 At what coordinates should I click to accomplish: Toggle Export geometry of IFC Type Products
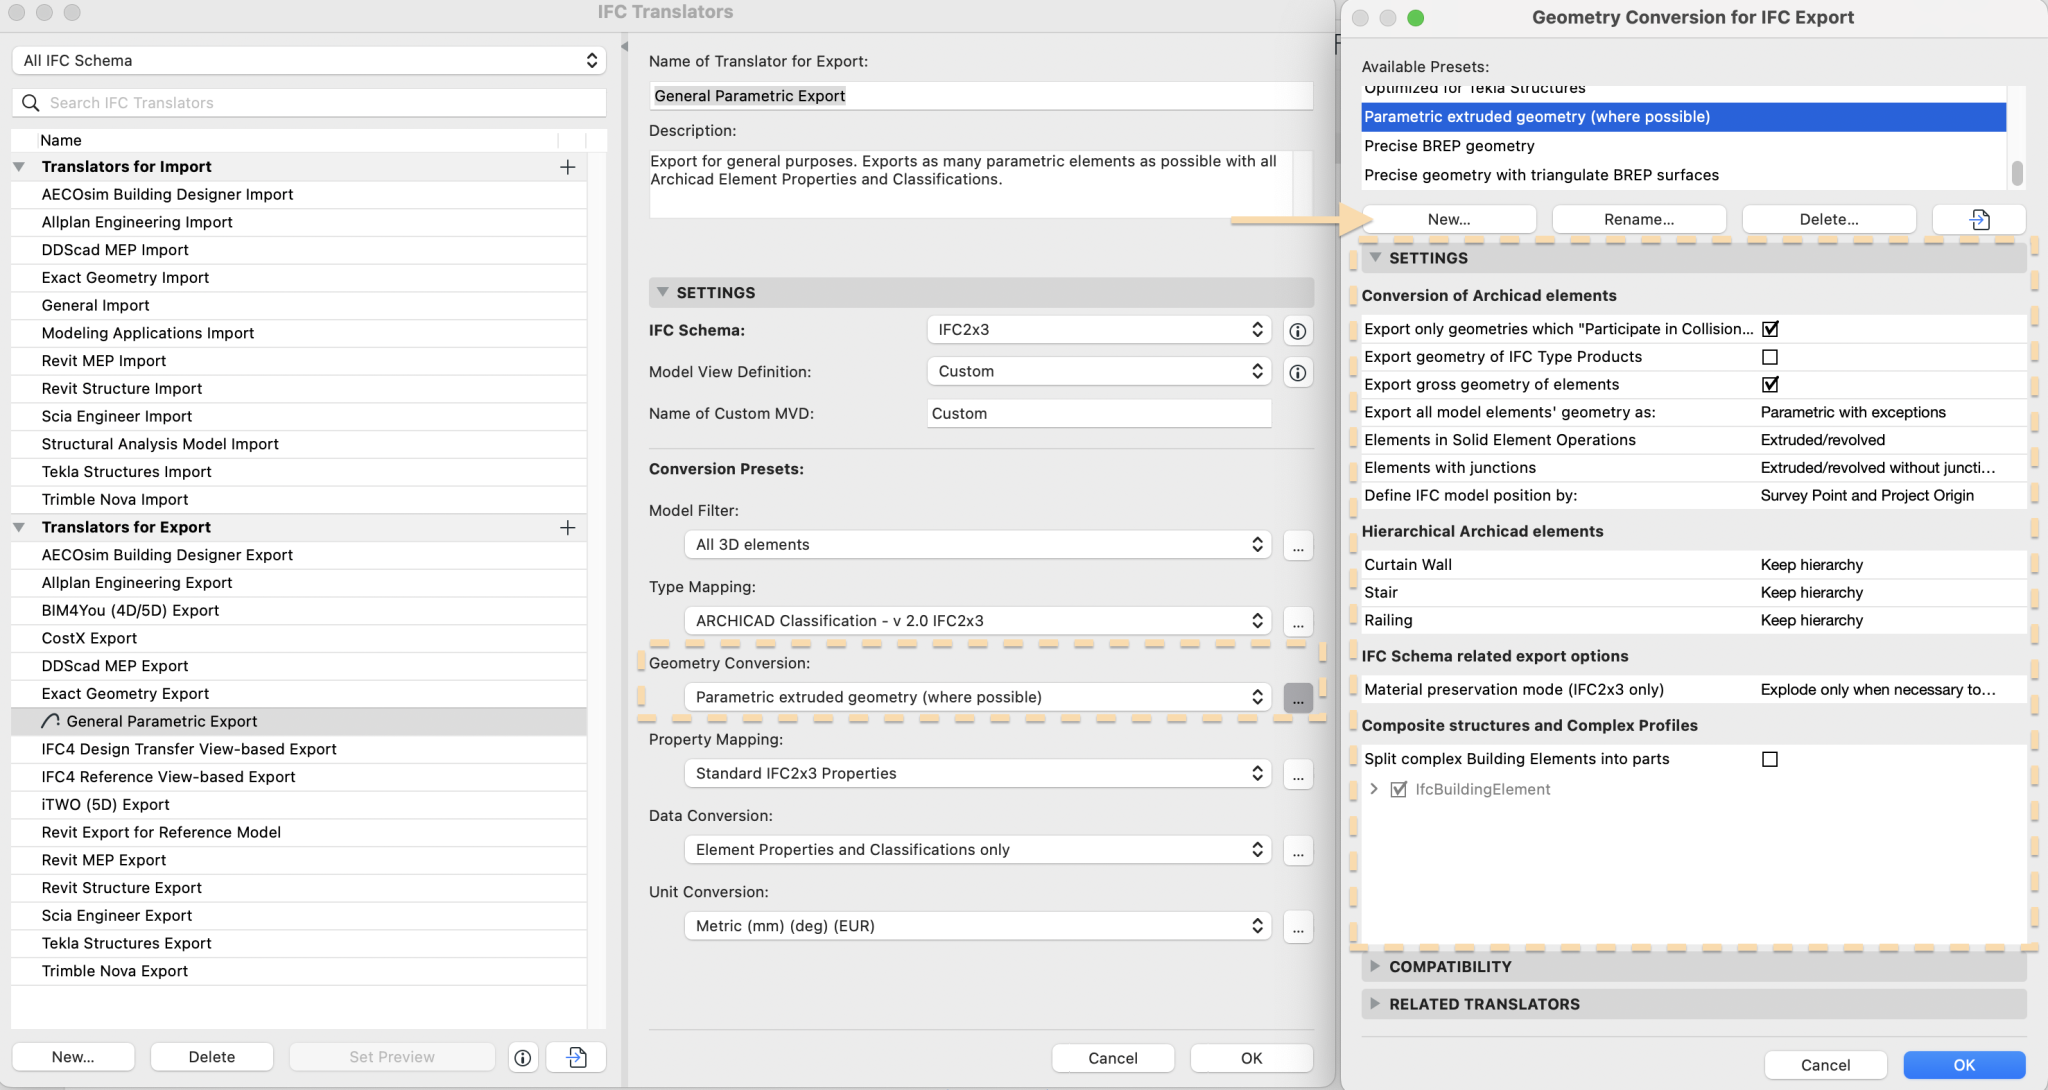point(1769,357)
